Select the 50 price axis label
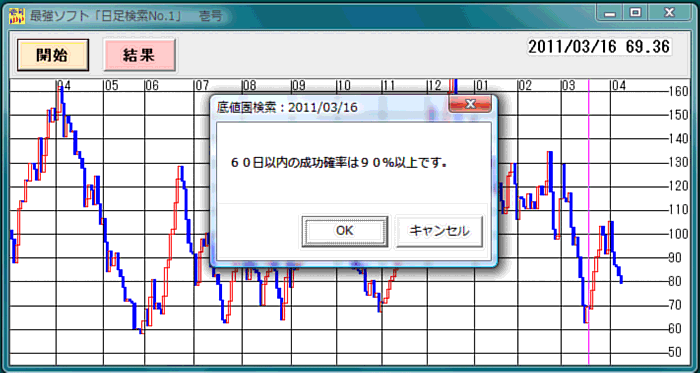 681,352
